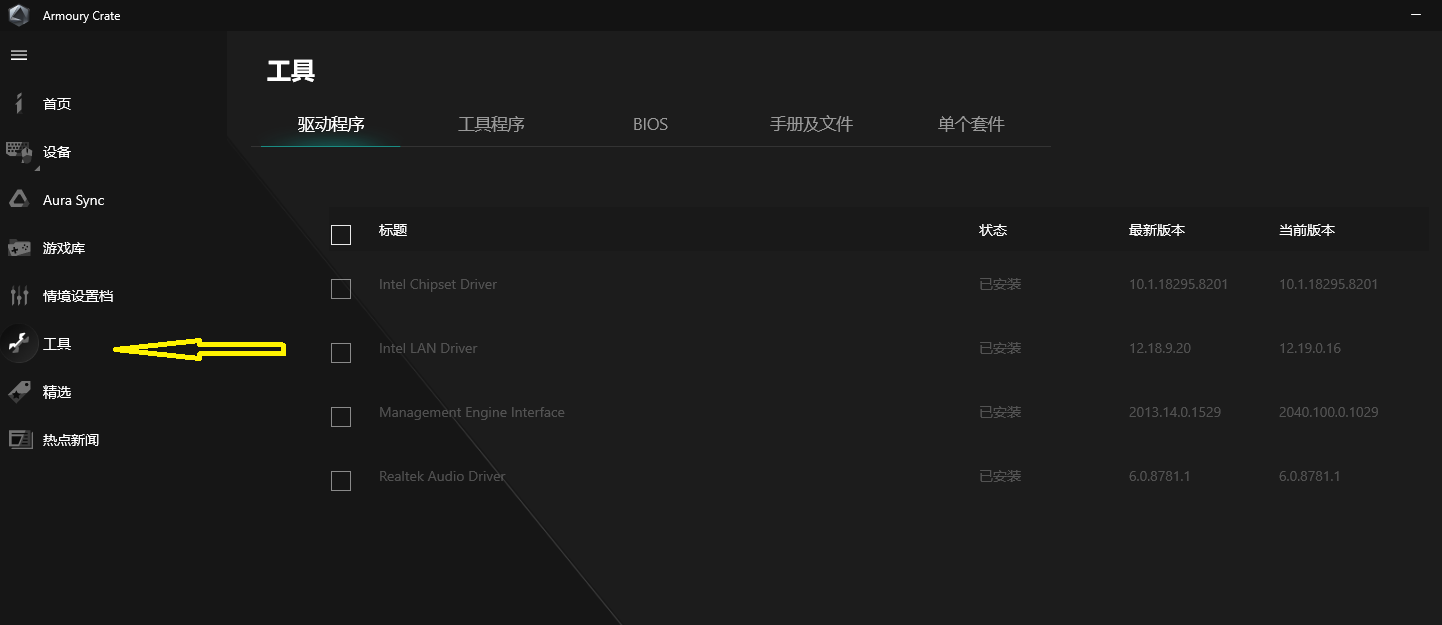Screen dimensions: 1442x625
Task: Open the Scenario Profiles (情境设置档) sliders icon
Action: (x=19, y=295)
